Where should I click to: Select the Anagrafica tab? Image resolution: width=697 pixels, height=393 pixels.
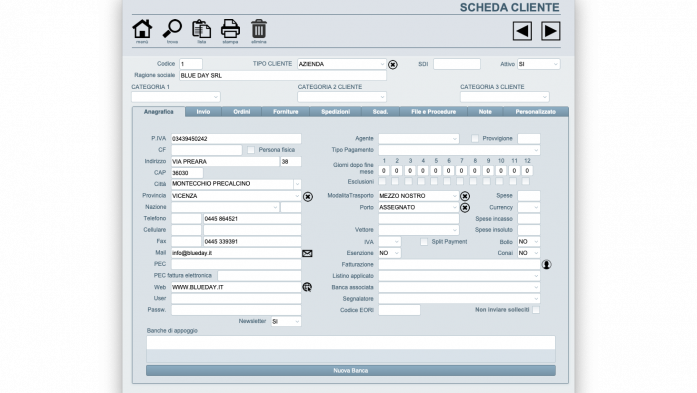[x=159, y=112]
